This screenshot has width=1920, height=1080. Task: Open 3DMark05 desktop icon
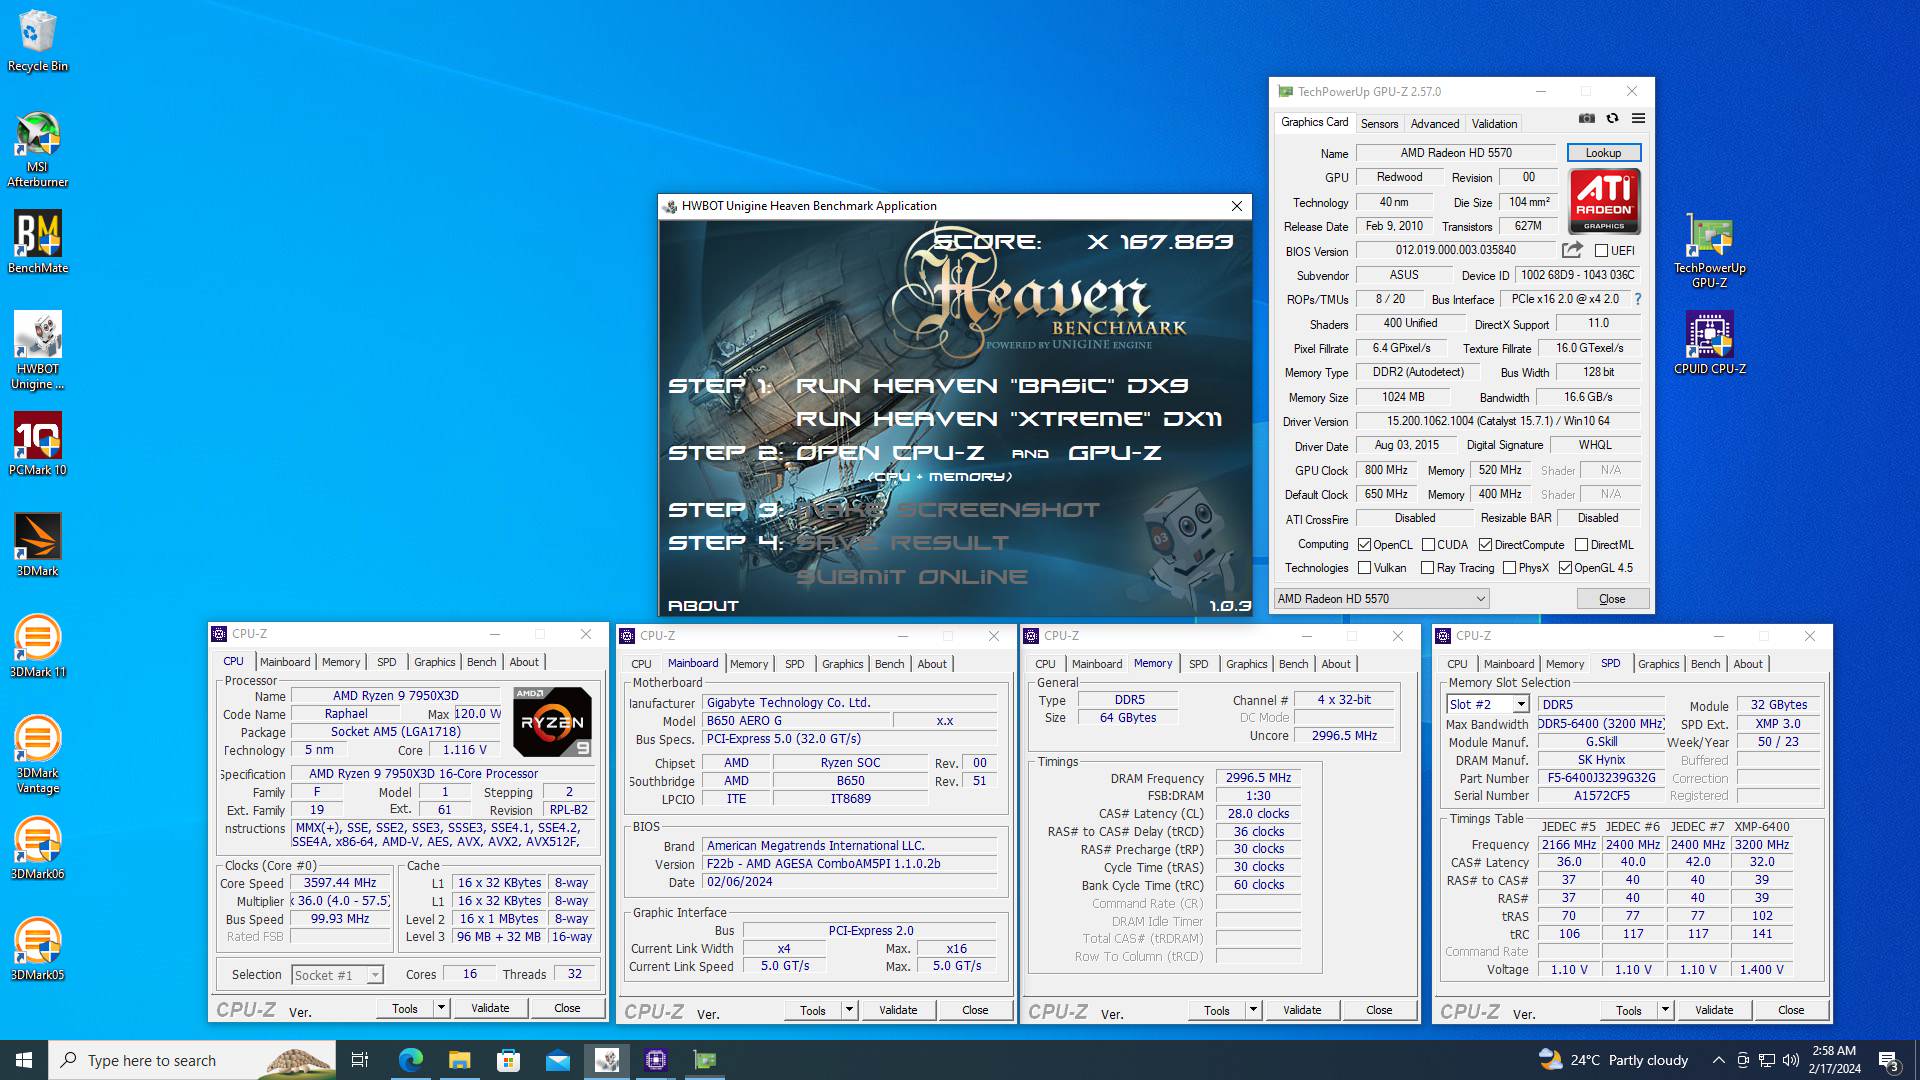[37, 948]
